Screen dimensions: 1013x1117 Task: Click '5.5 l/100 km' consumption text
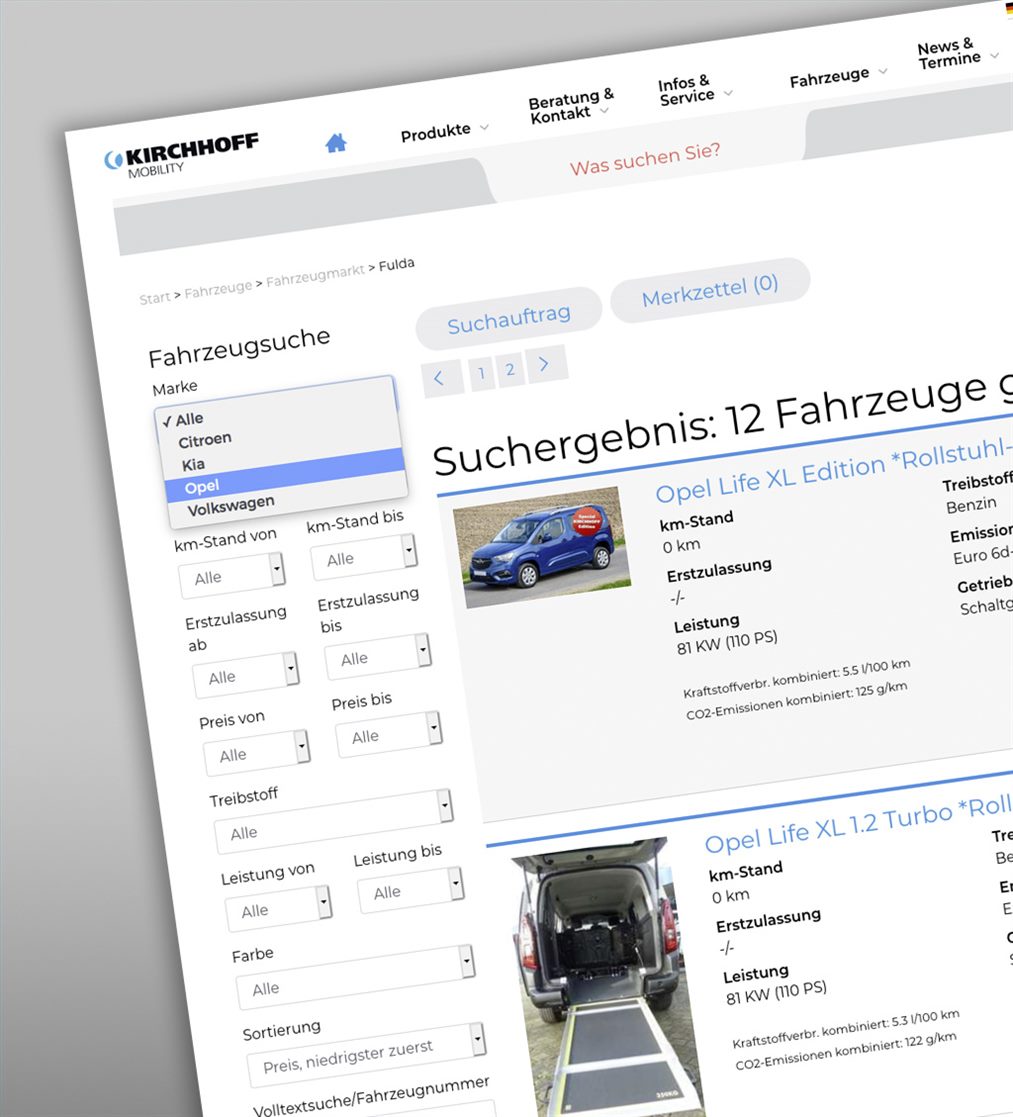876,667
